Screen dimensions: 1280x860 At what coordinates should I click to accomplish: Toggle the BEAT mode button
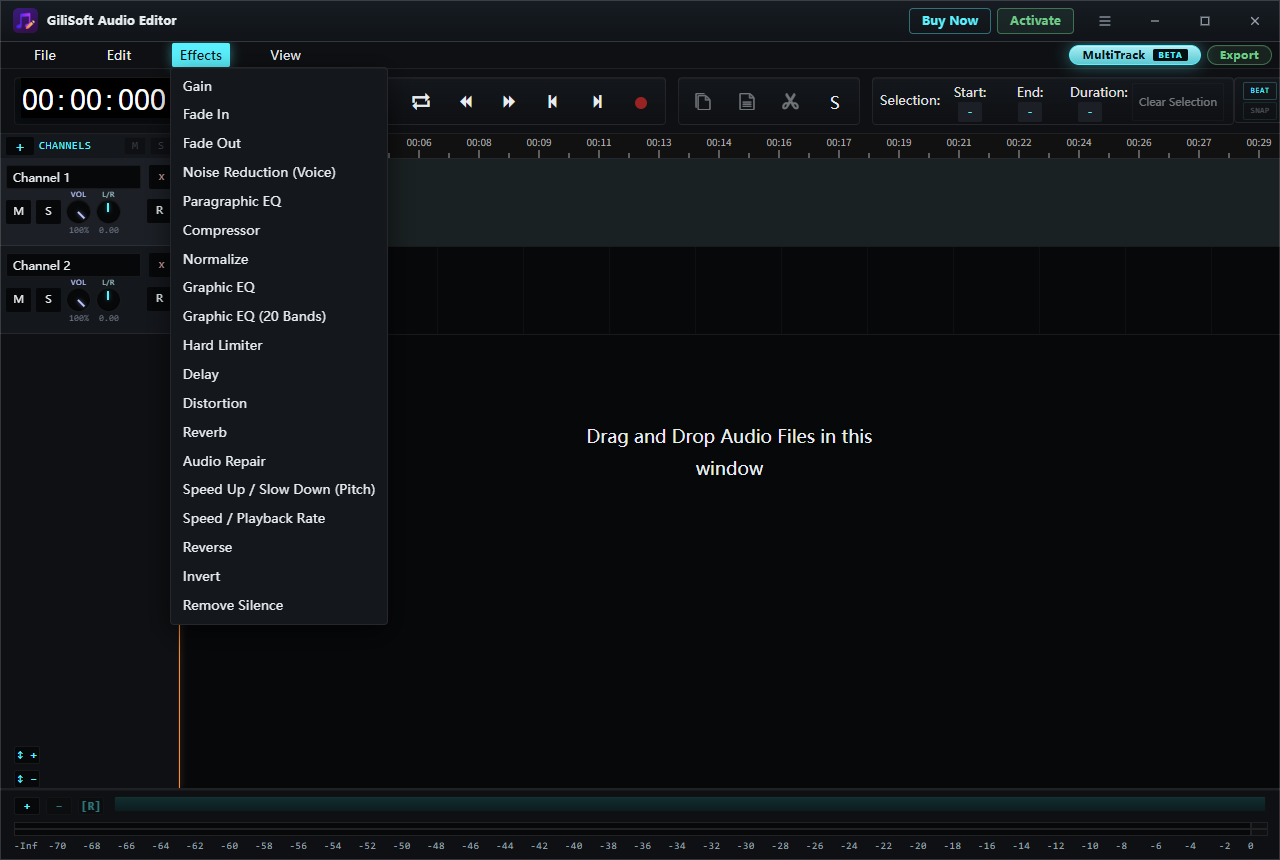[x=1259, y=91]
